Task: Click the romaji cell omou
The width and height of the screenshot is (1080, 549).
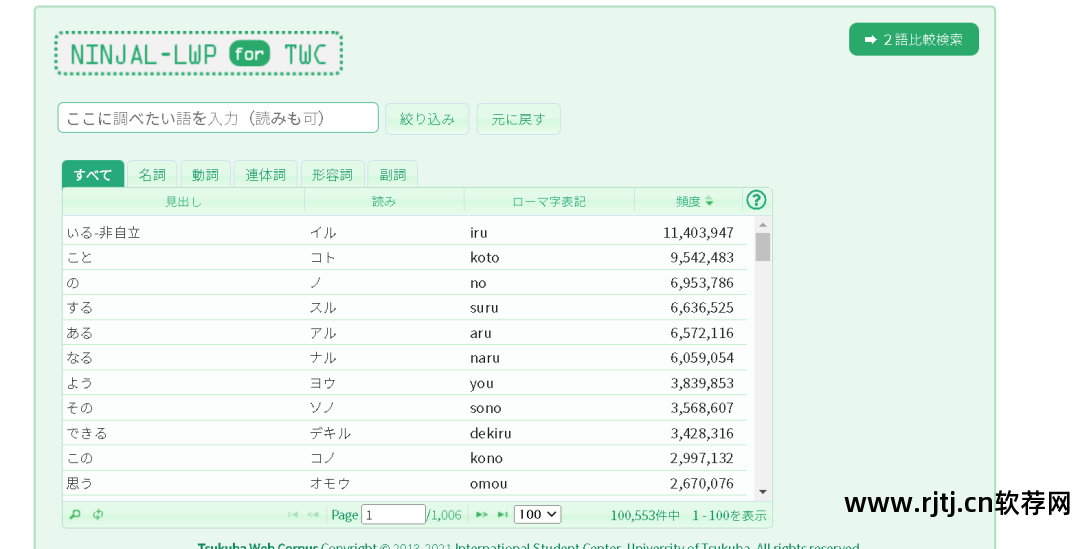Action: (488, 484)
